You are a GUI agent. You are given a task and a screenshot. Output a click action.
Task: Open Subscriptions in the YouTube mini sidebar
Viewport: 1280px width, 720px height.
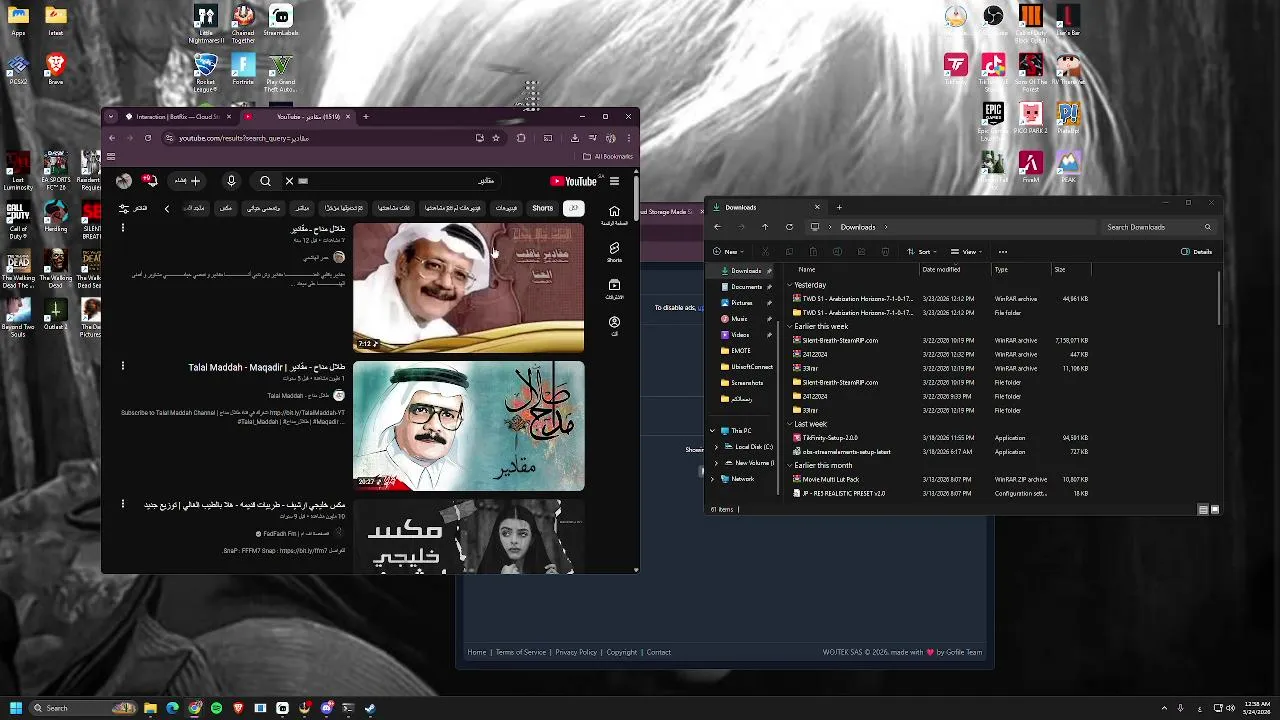click(x=614, y=289)
